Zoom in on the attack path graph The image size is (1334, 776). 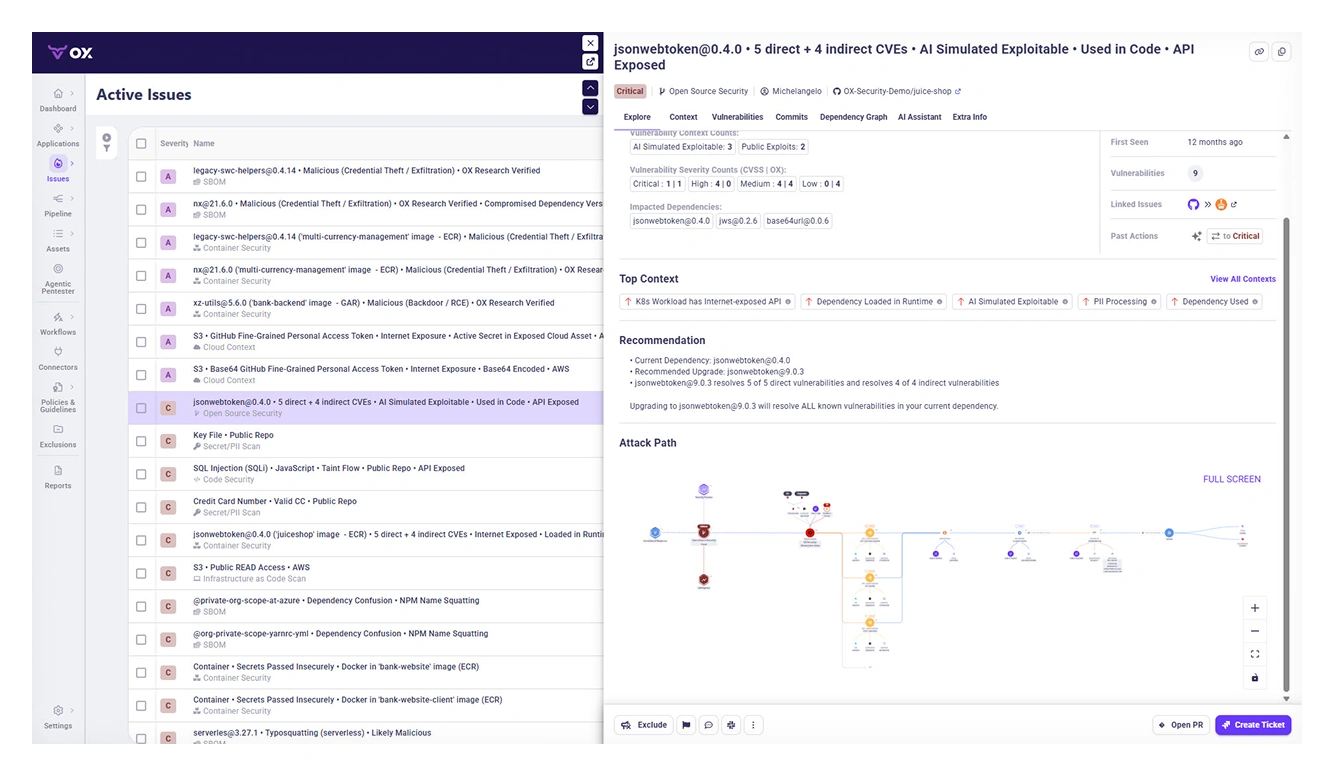coord(1255,608)
